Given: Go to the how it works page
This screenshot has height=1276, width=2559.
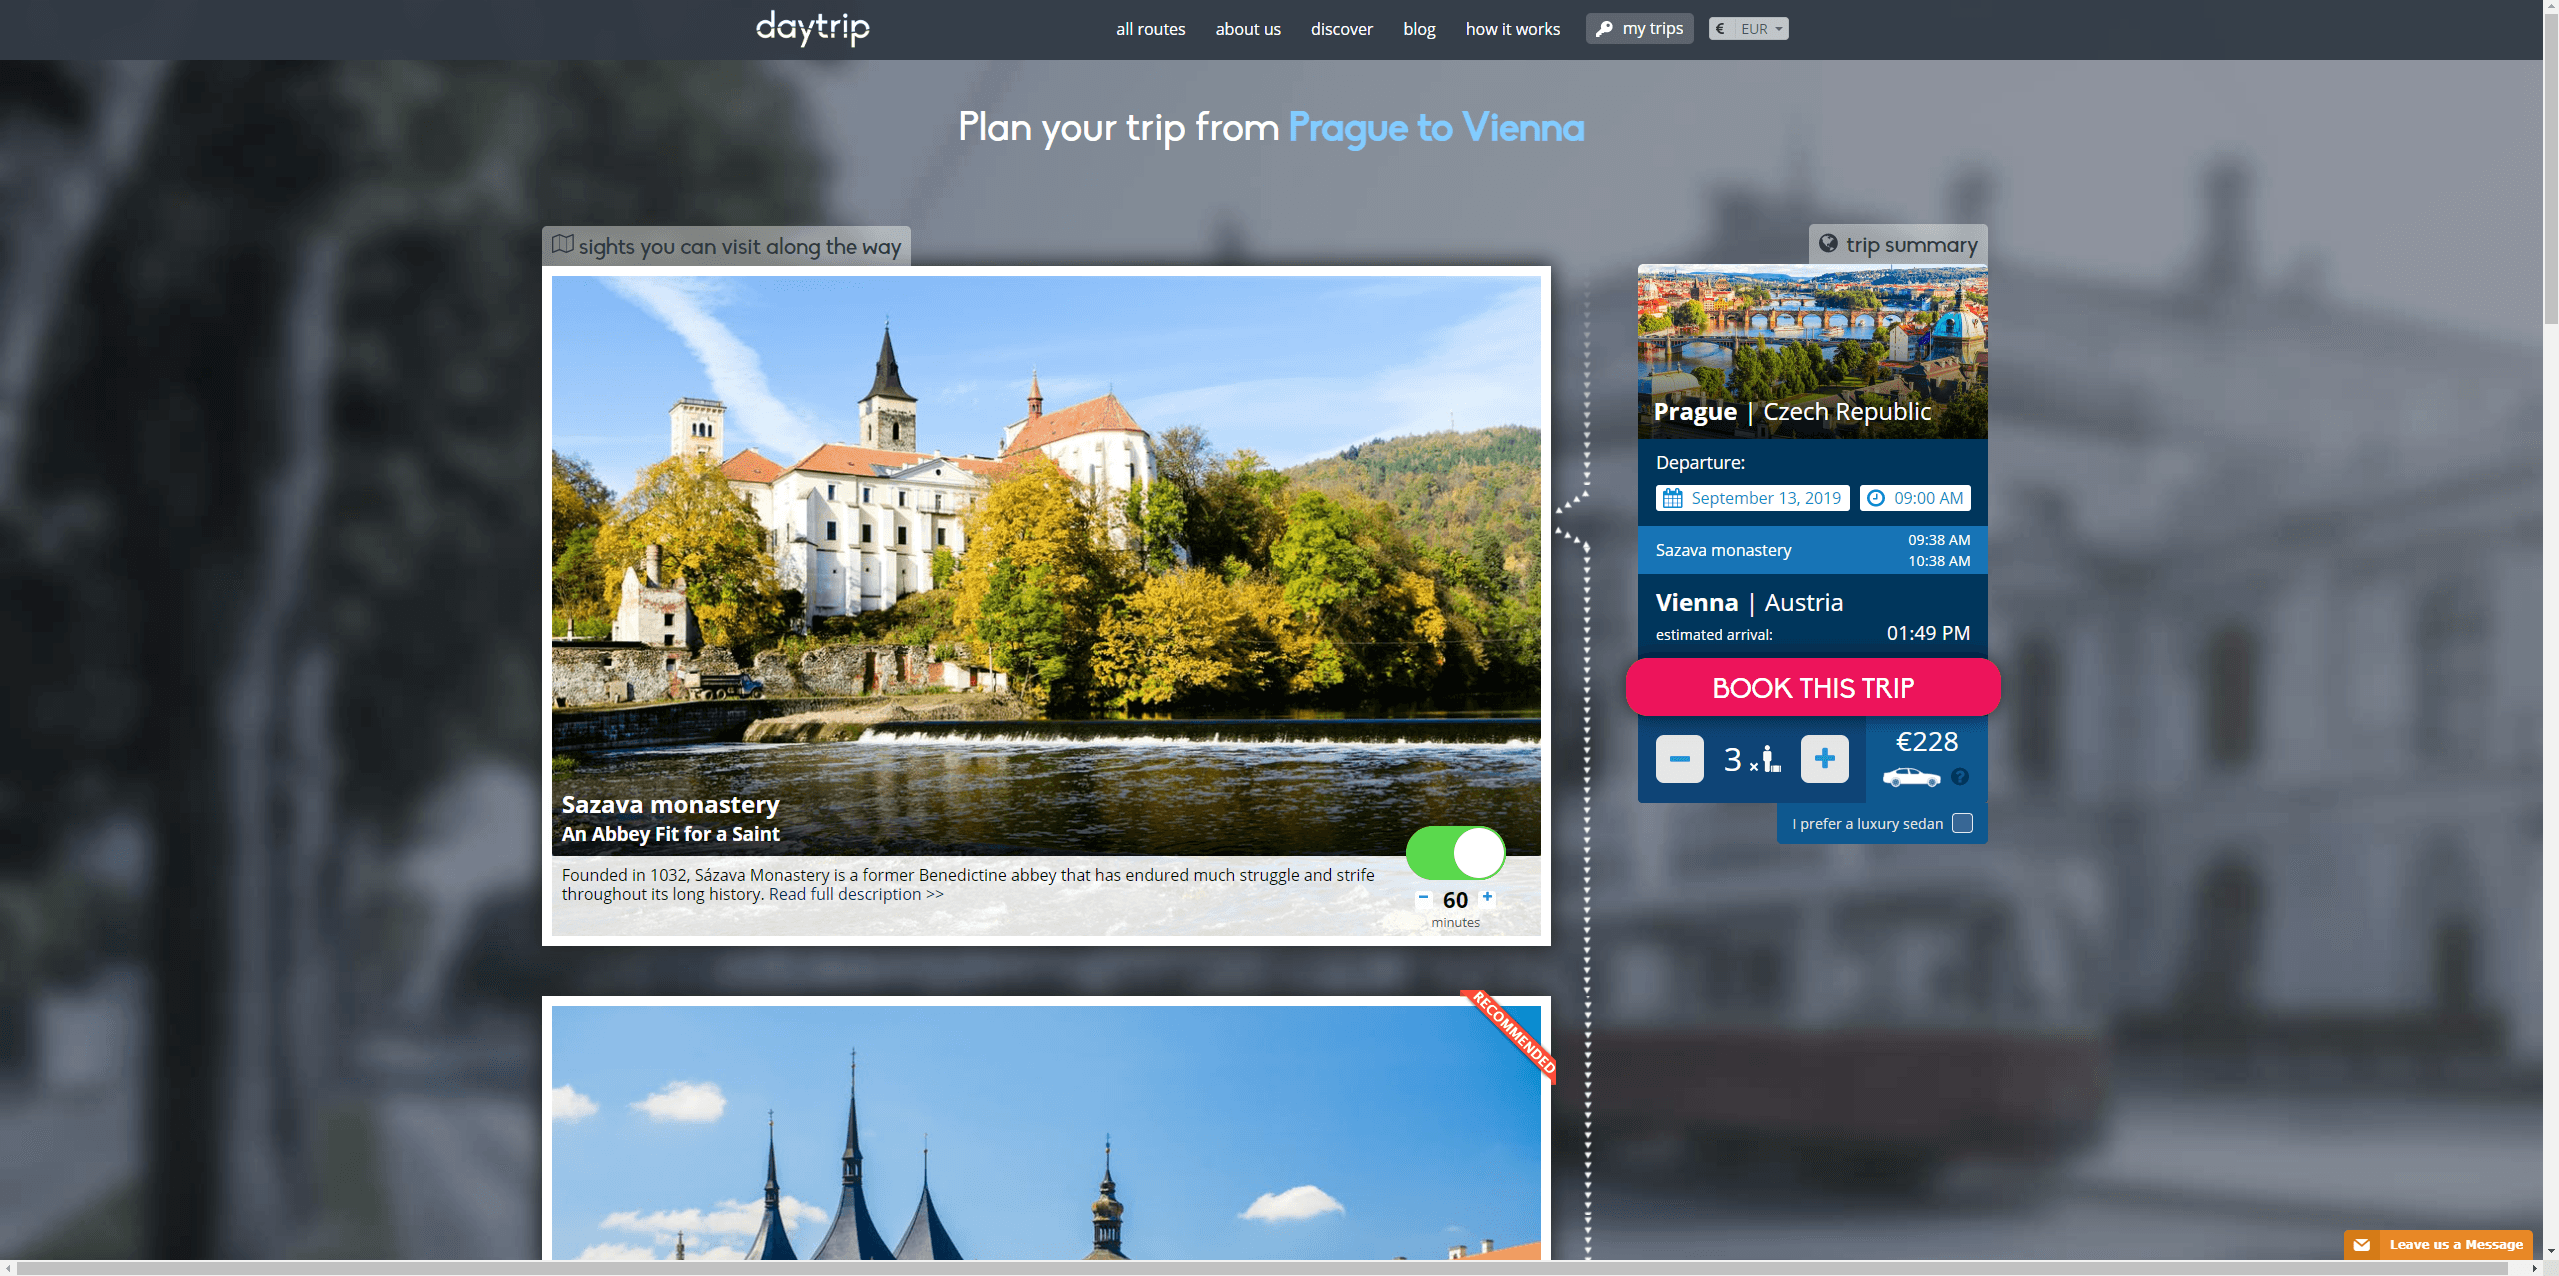Looking at the screenshot, I should coord(1512,29).
